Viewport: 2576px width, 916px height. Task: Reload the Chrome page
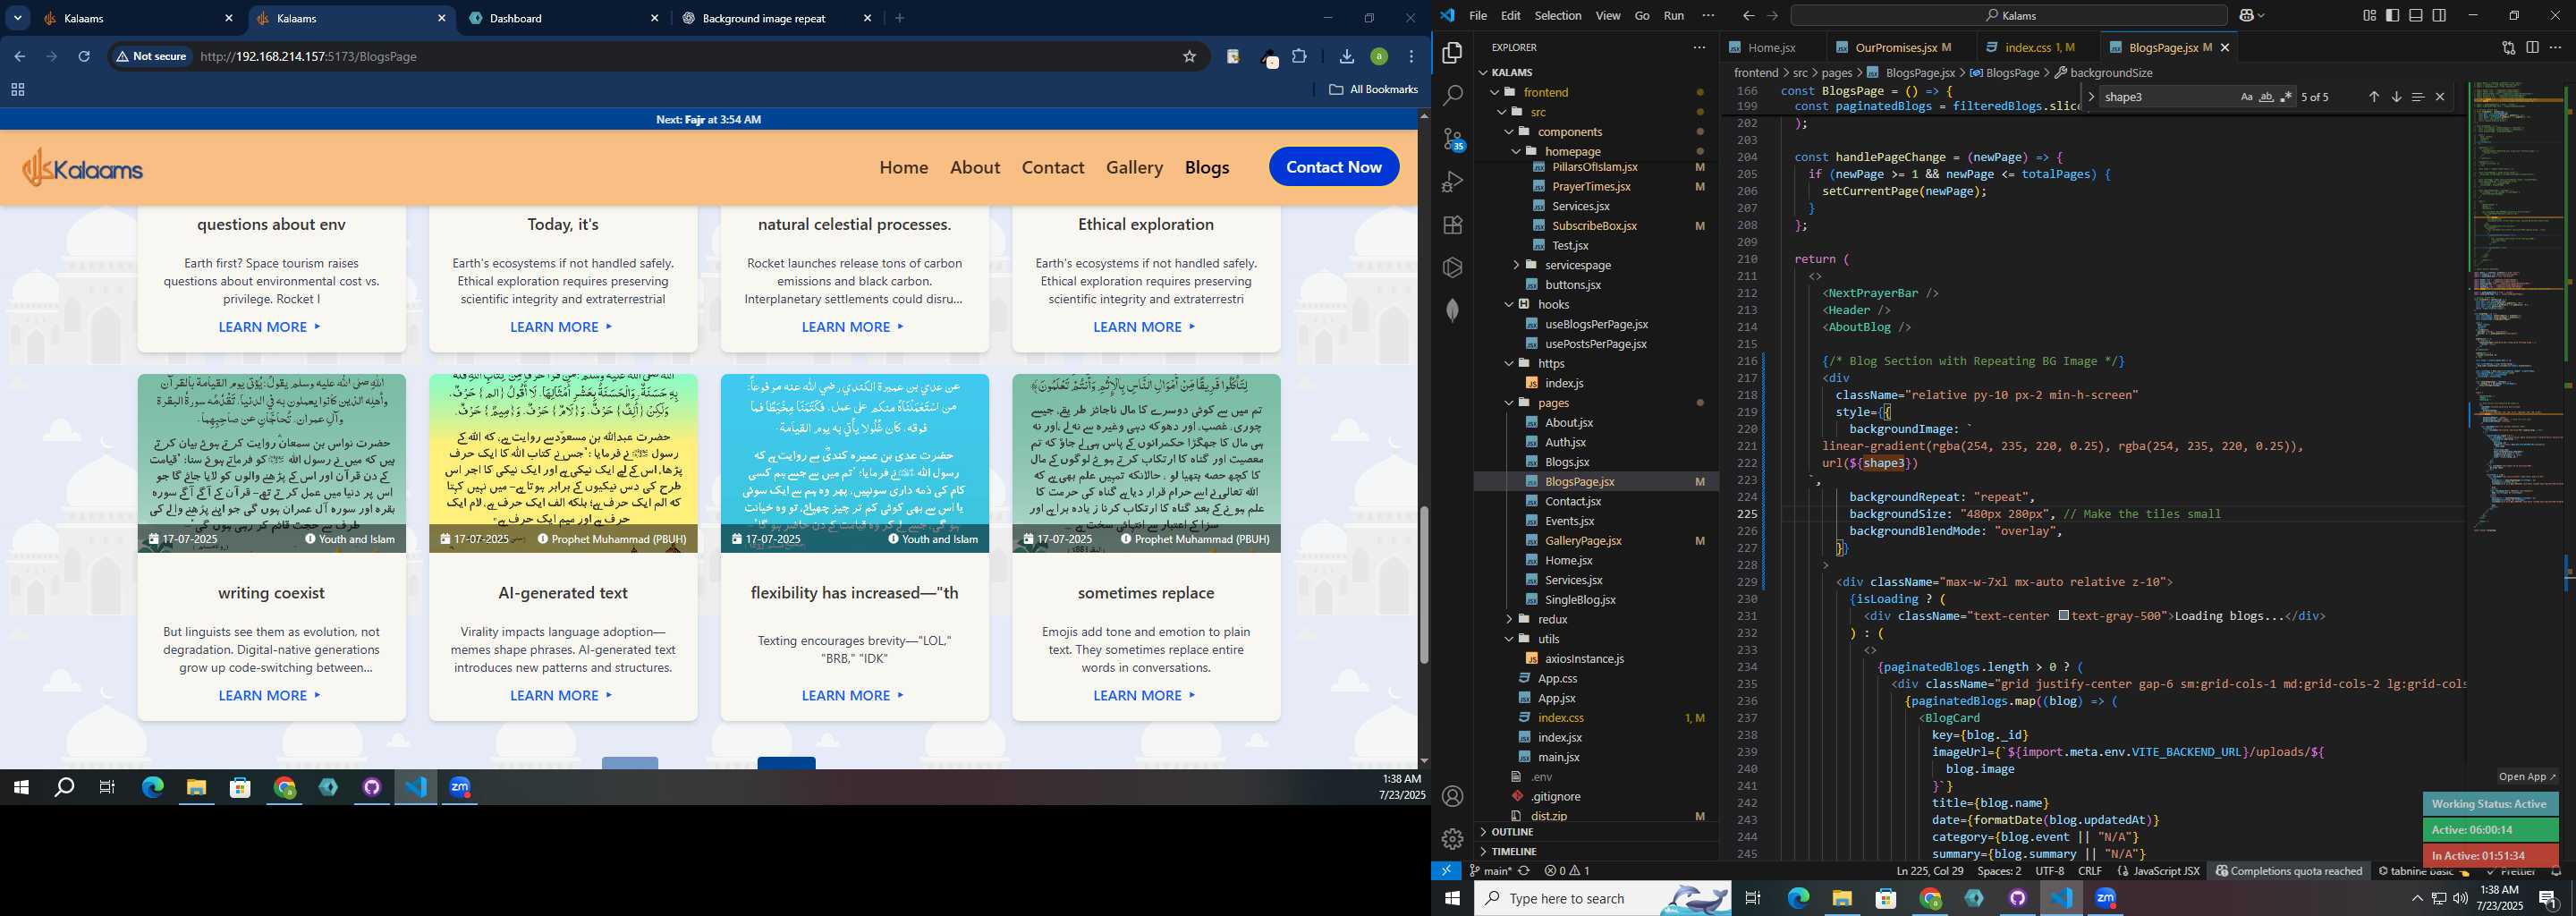pos(84,57)
